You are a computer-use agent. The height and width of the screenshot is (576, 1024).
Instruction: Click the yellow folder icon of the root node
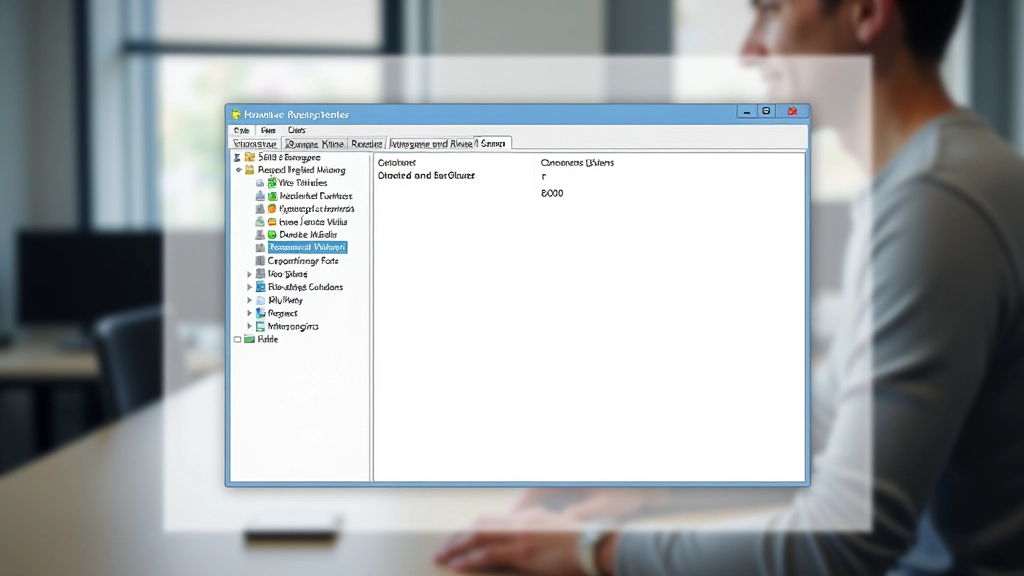tap(249, 157)
